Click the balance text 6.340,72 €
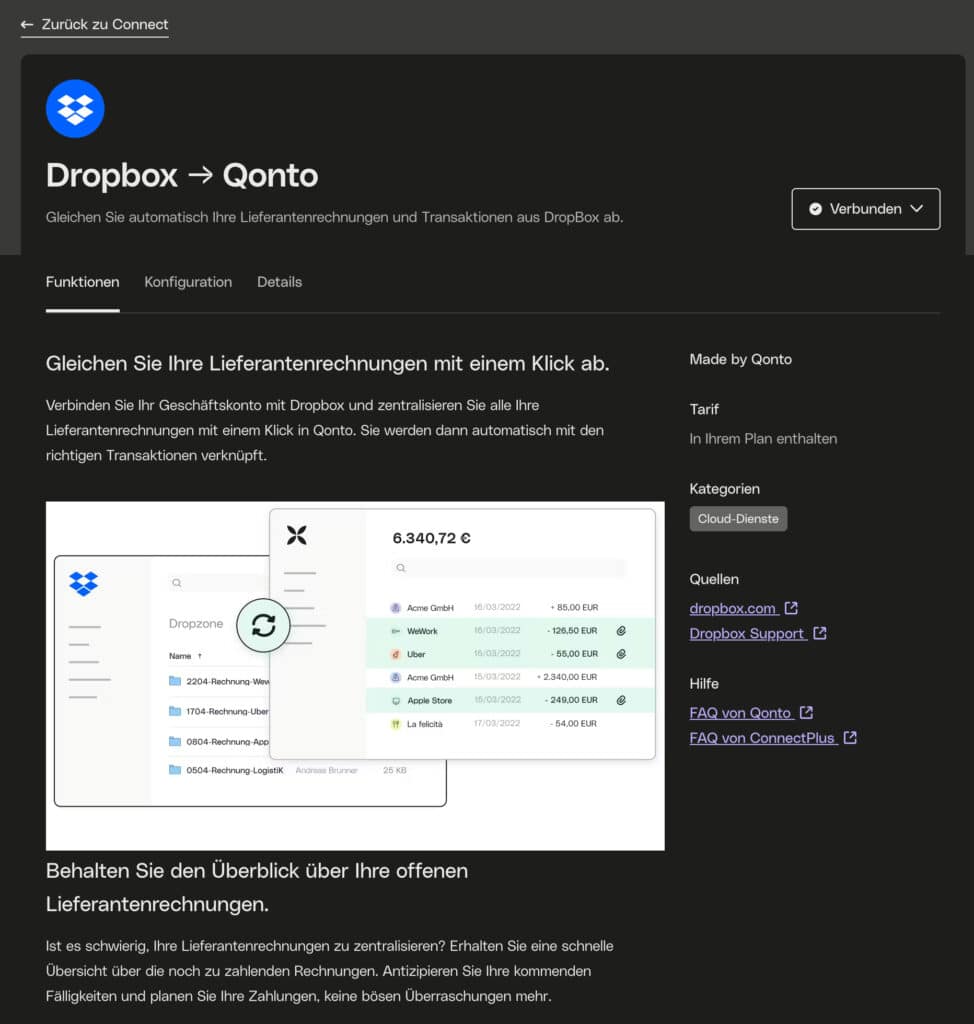Image resolution: width=974 pixels, height=1024 pixels. [431, 538]
